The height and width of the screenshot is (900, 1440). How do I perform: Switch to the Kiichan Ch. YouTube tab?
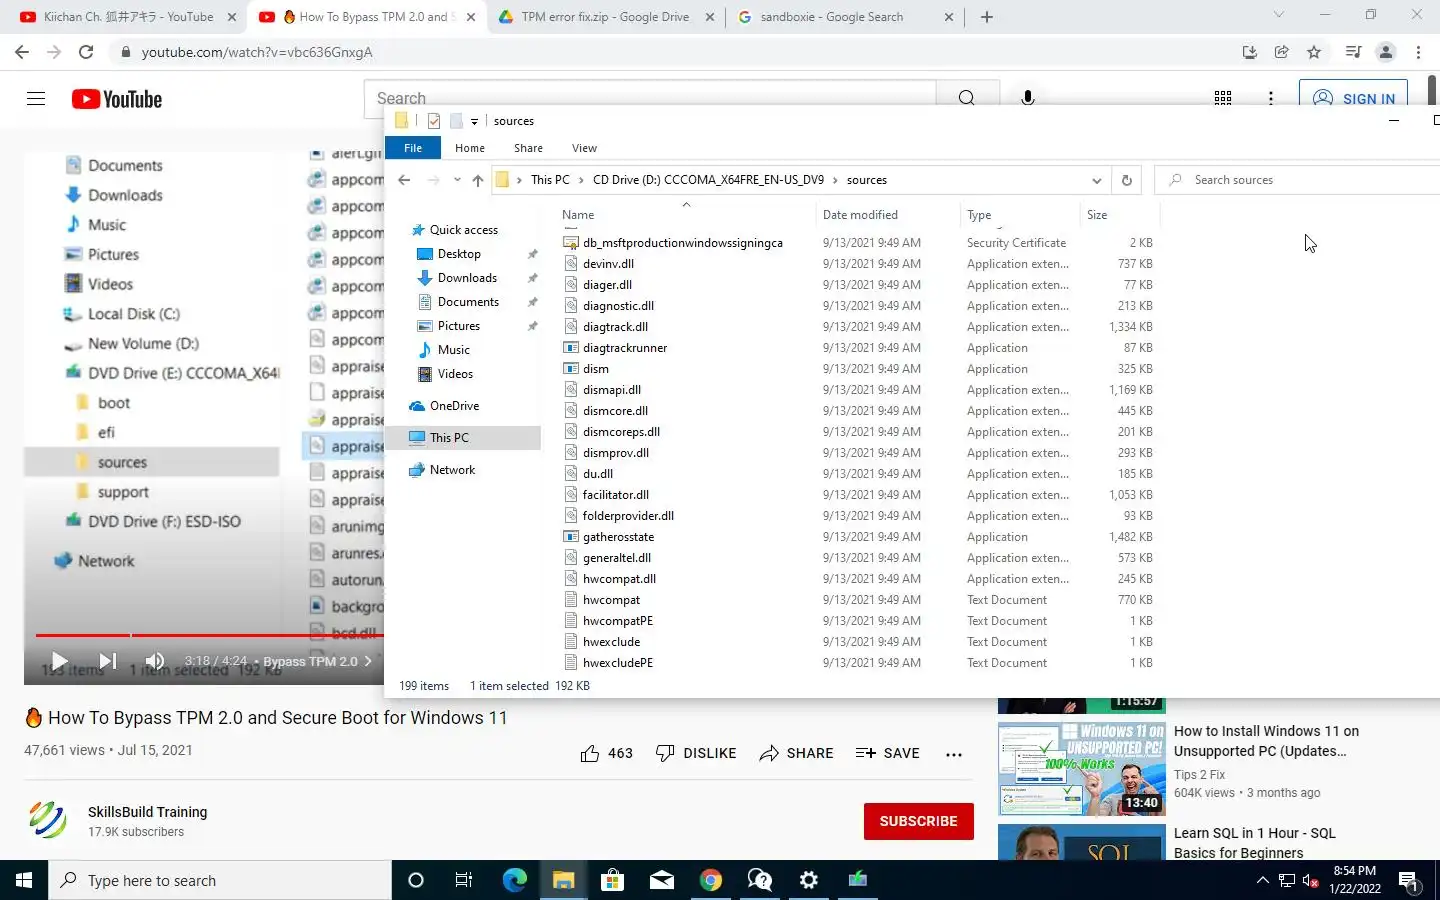[128, 17]
